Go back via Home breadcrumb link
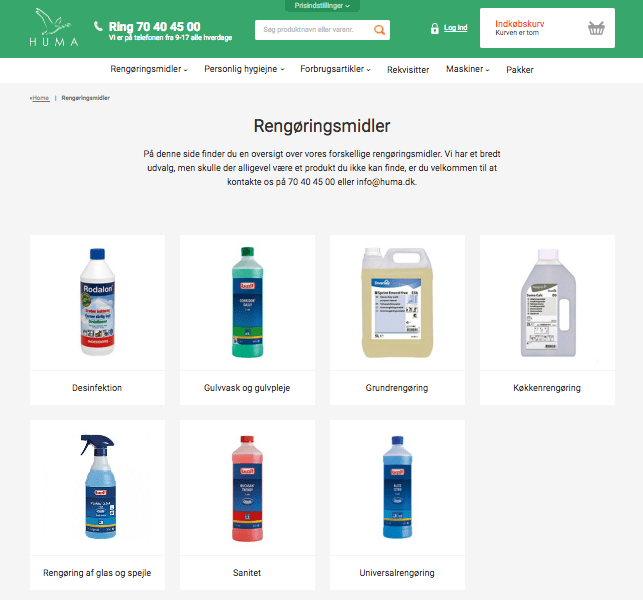Screen dimensions: 643x600 [x=40, y=98]
